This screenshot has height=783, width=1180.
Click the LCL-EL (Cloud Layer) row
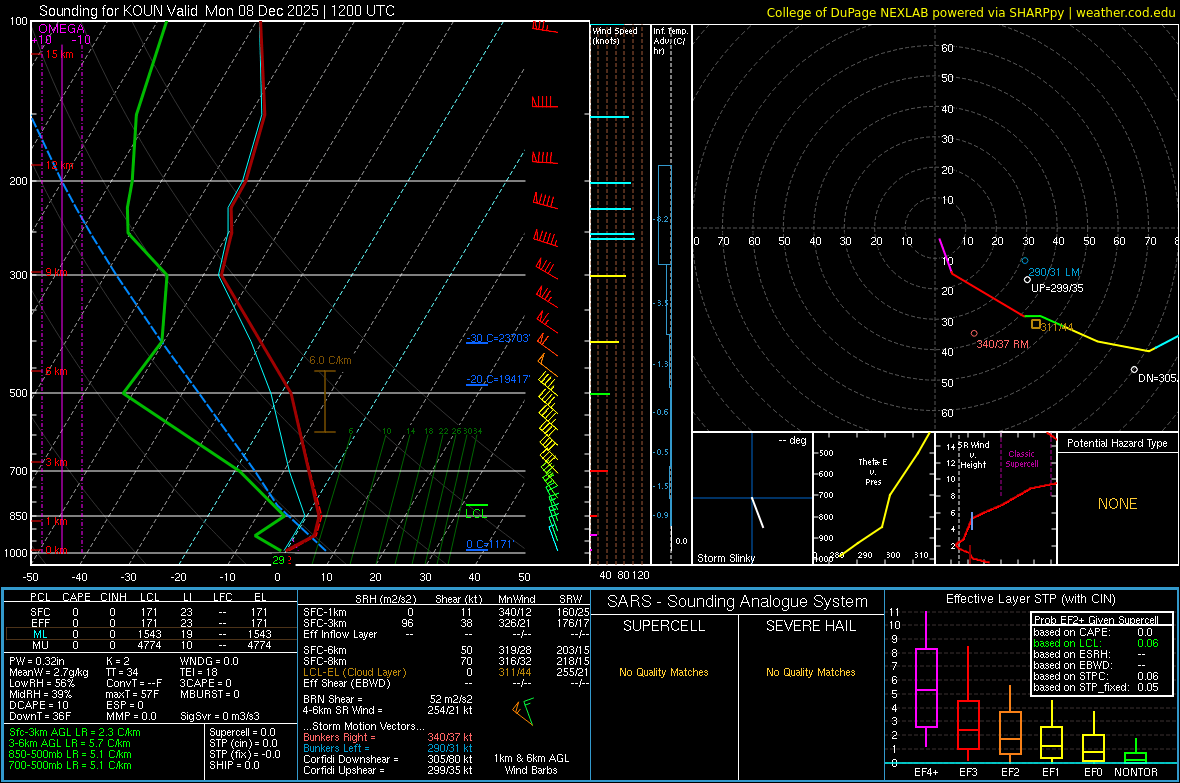click(x=446, y=672)
